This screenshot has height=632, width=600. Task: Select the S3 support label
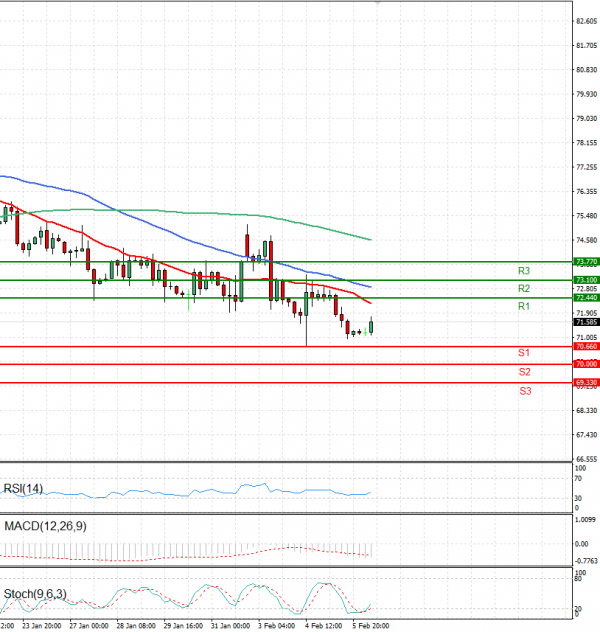point(525,391)
